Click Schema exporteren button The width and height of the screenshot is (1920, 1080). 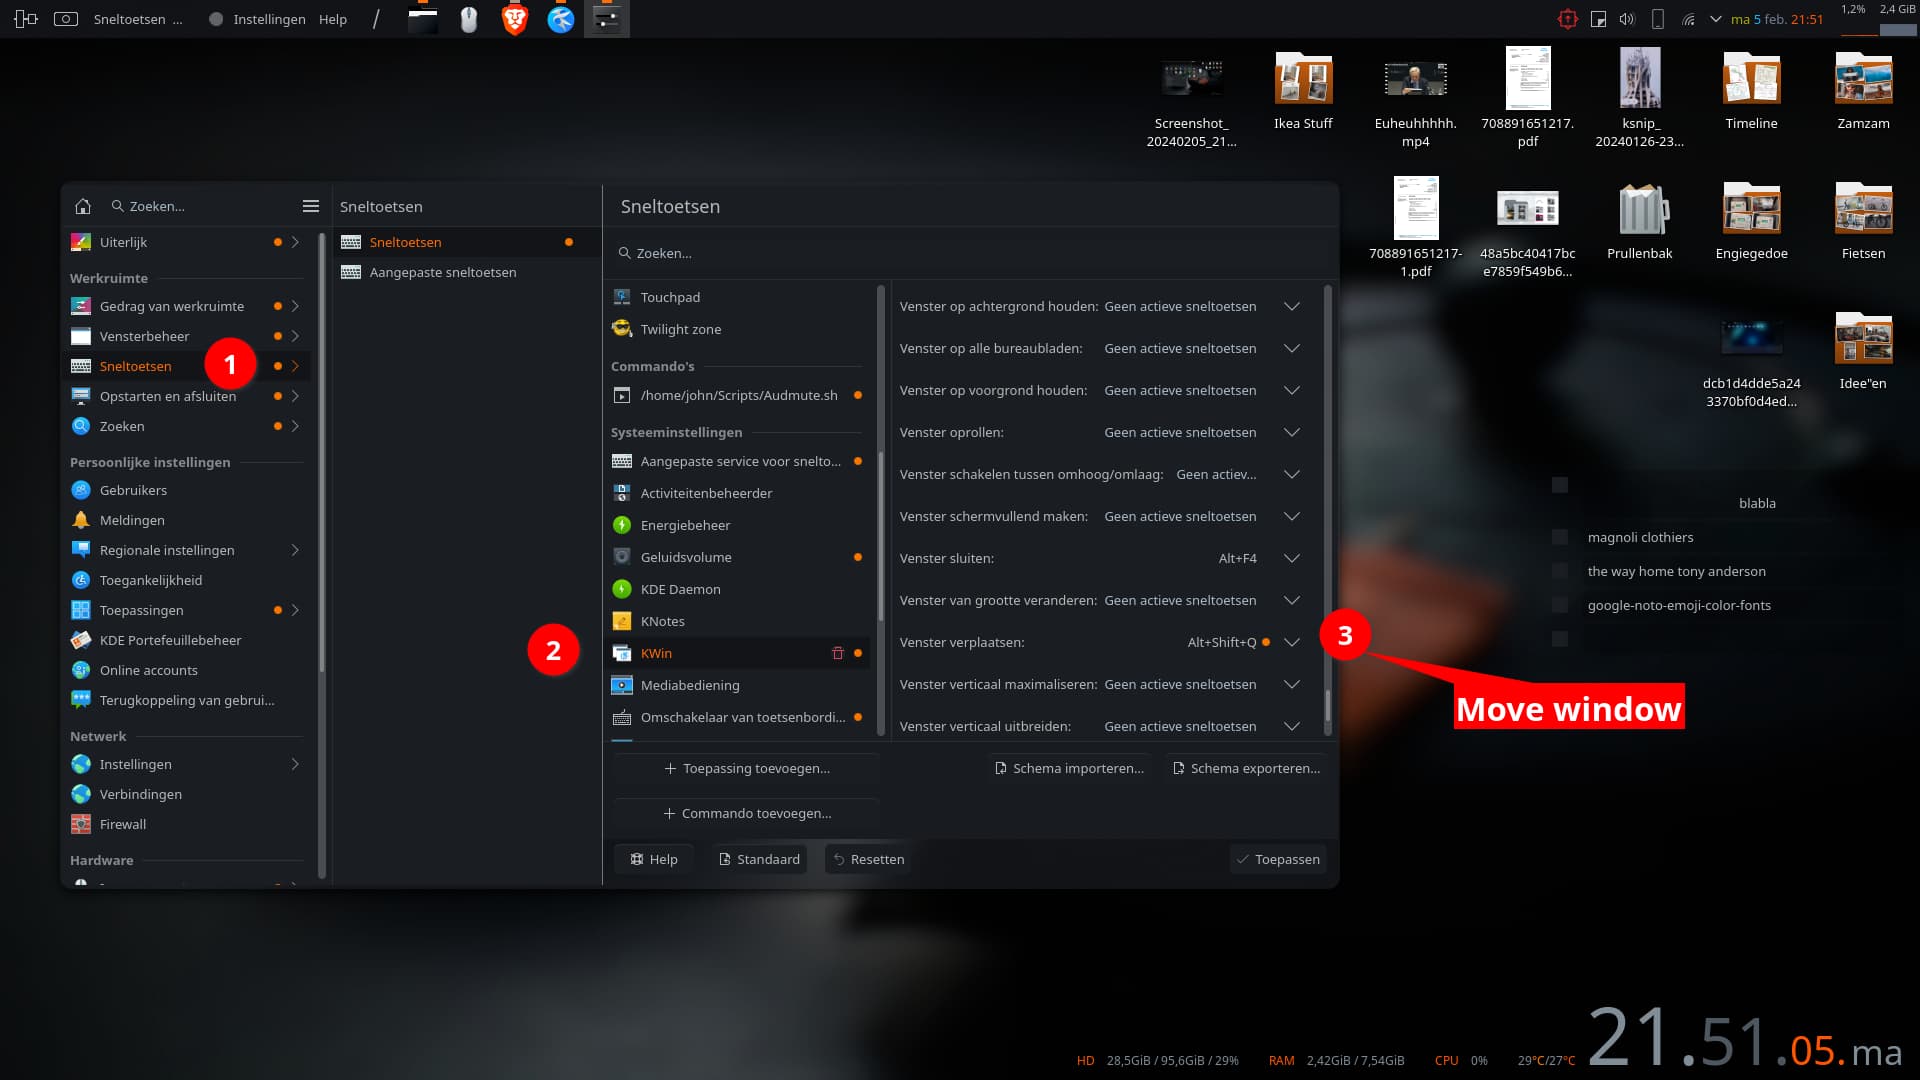coord(1244,768)
